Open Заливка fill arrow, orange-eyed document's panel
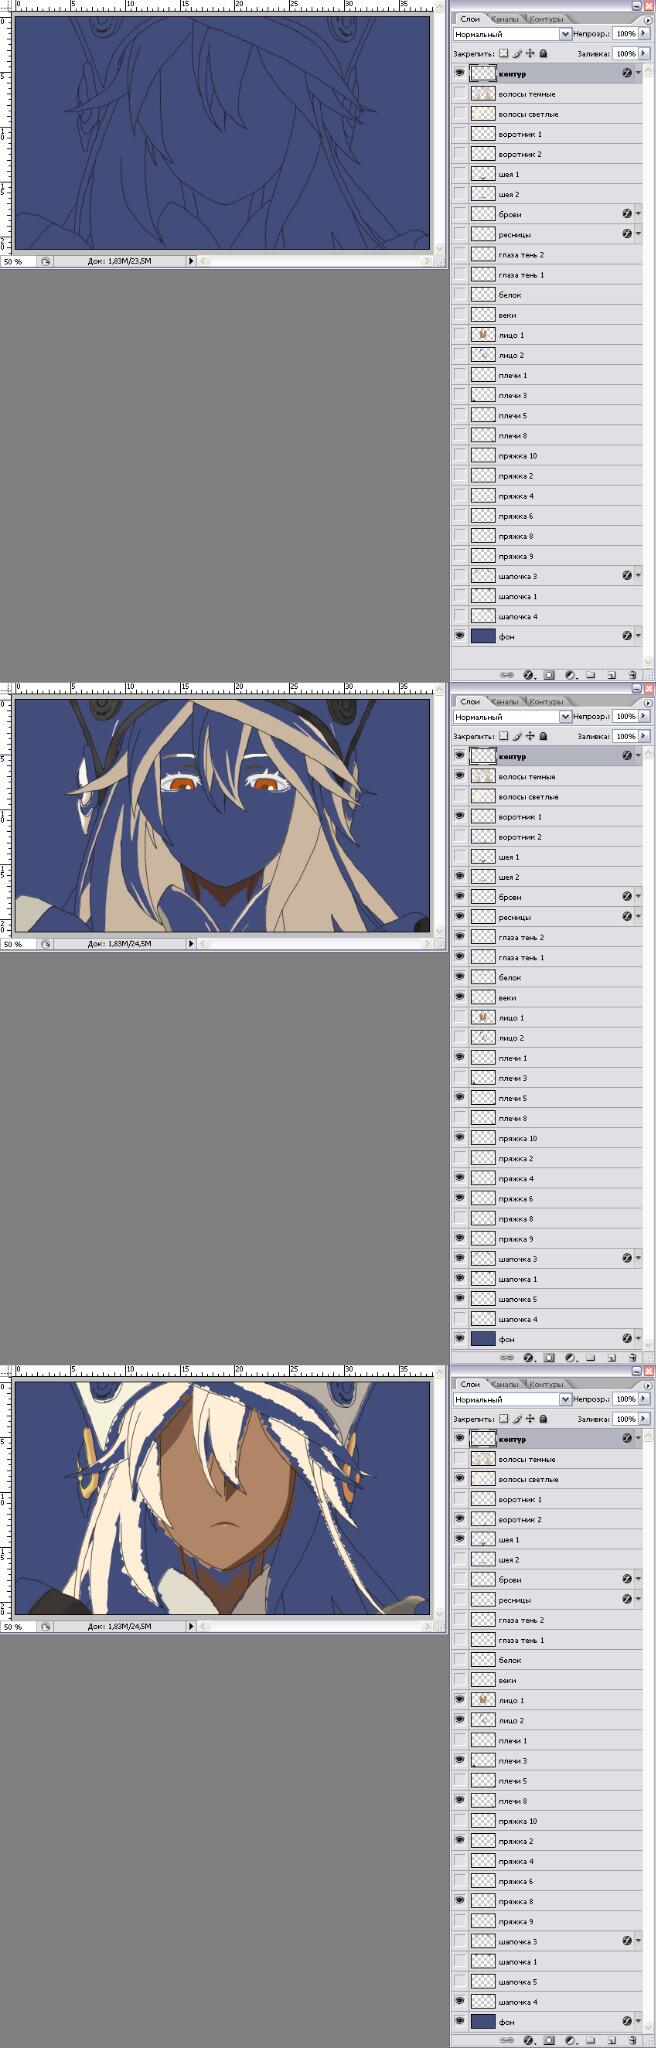Screen dimensions: 656x2048 click(645, 736)
